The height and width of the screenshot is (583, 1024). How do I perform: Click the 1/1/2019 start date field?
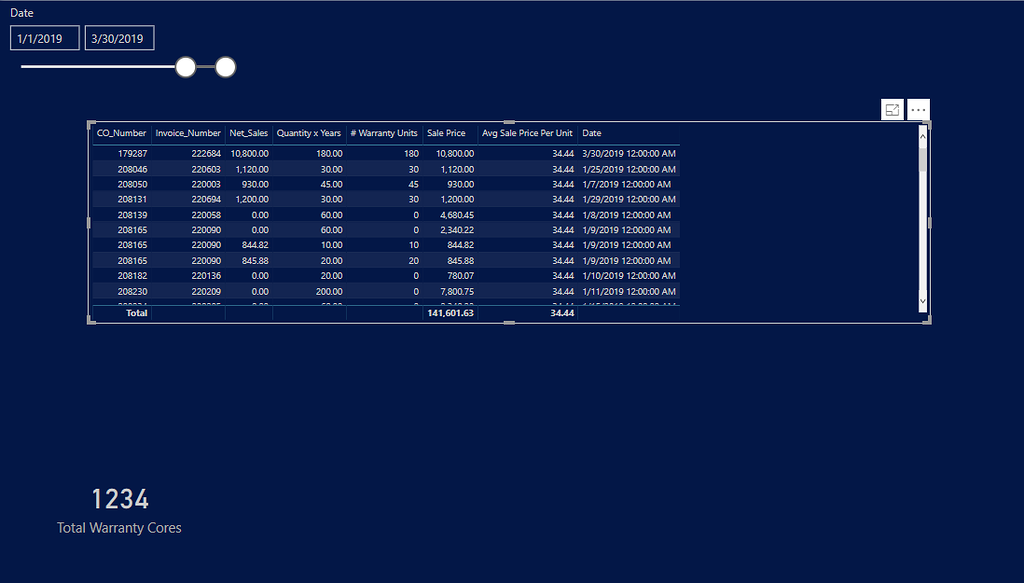click(x=44, y=37)
